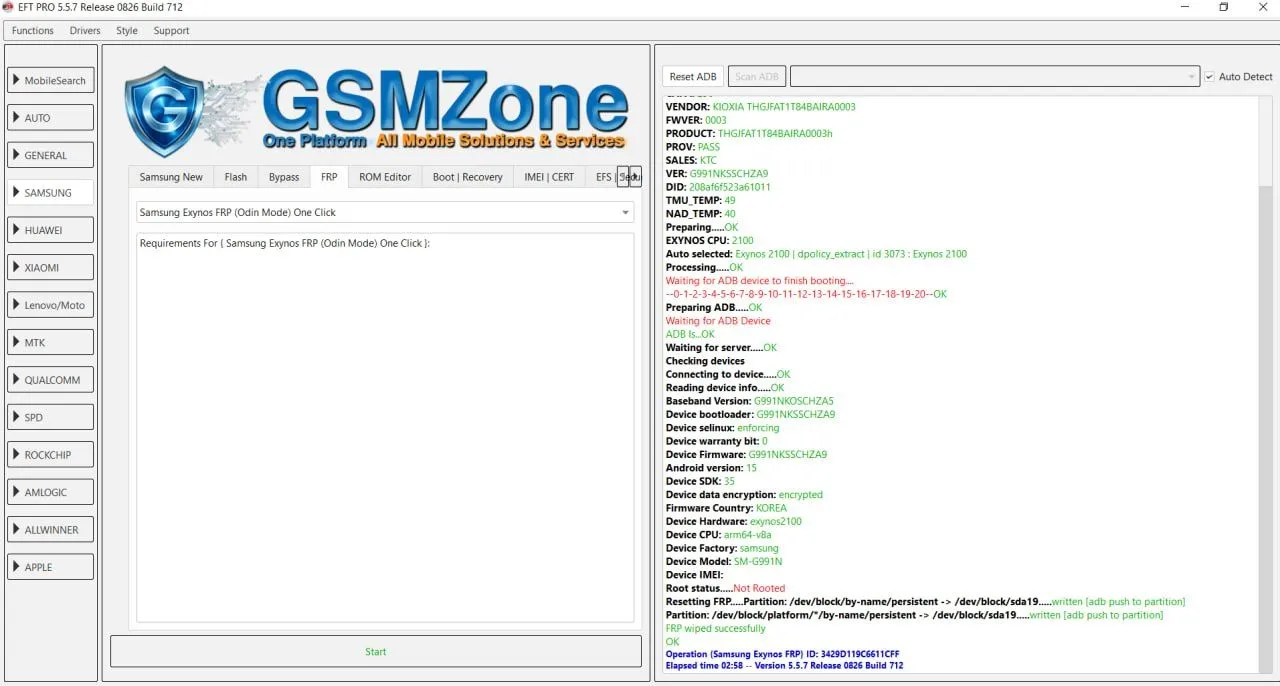Select the 'Waiting for ADB Device' log line
1280x686 pixels.
click(718, 321)
